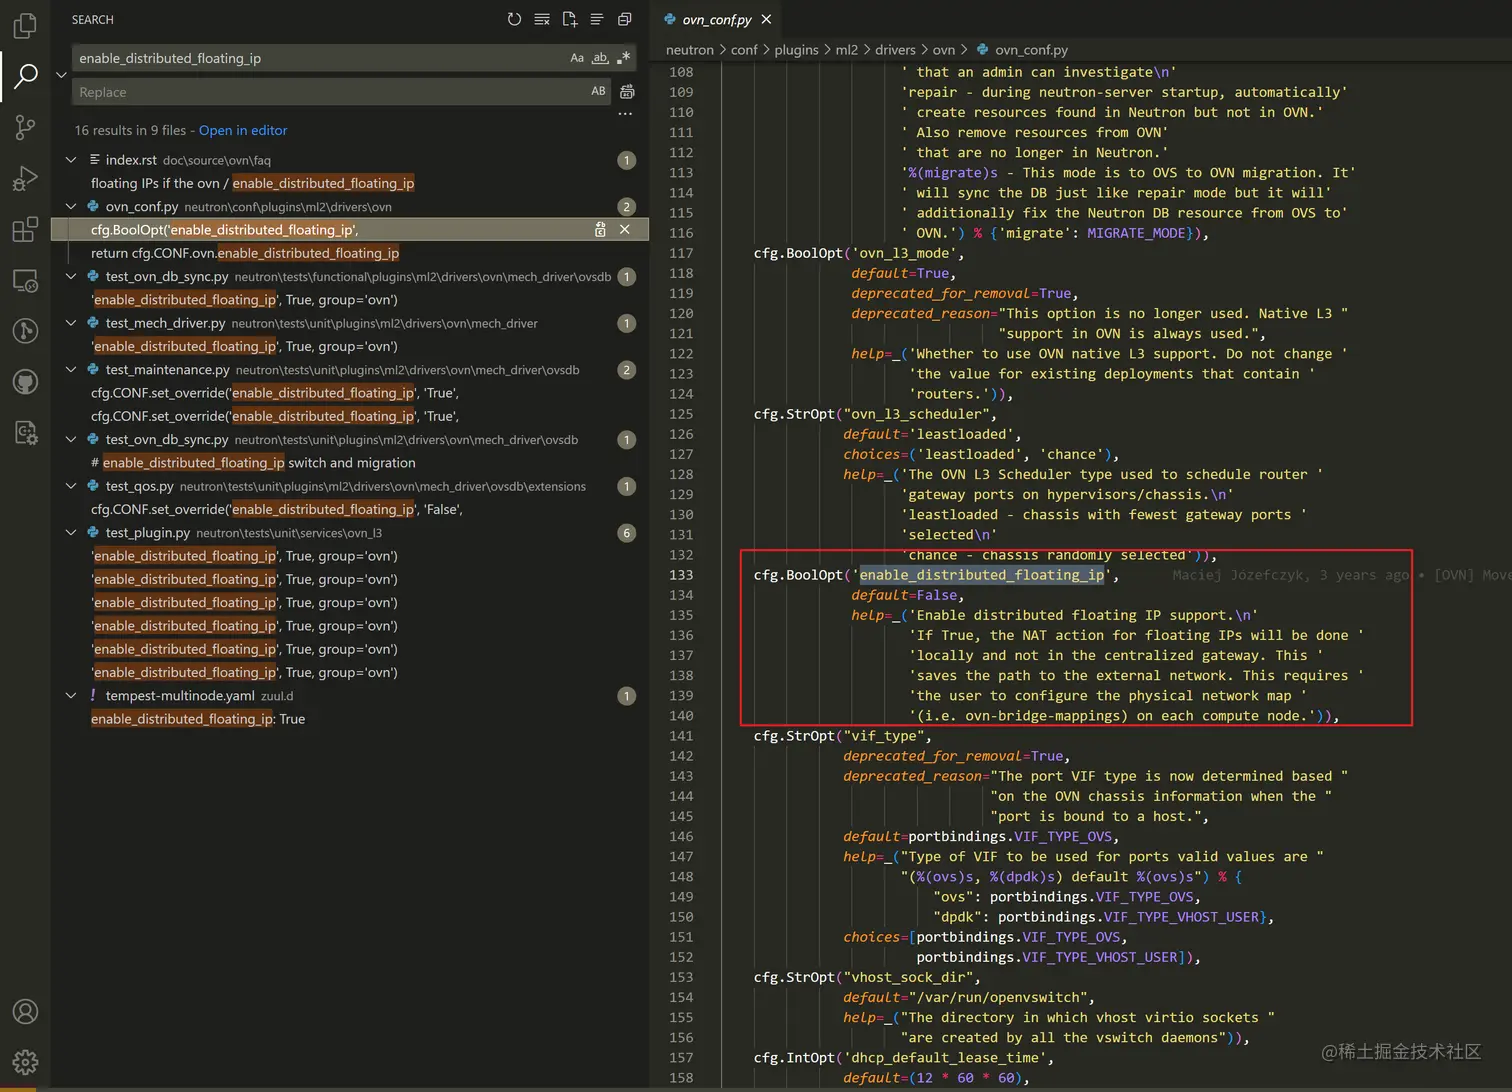Collapse the index.rst result group
This screenshot has height=1092, width=1512.
pyautogui.click(x=71, y=160)
